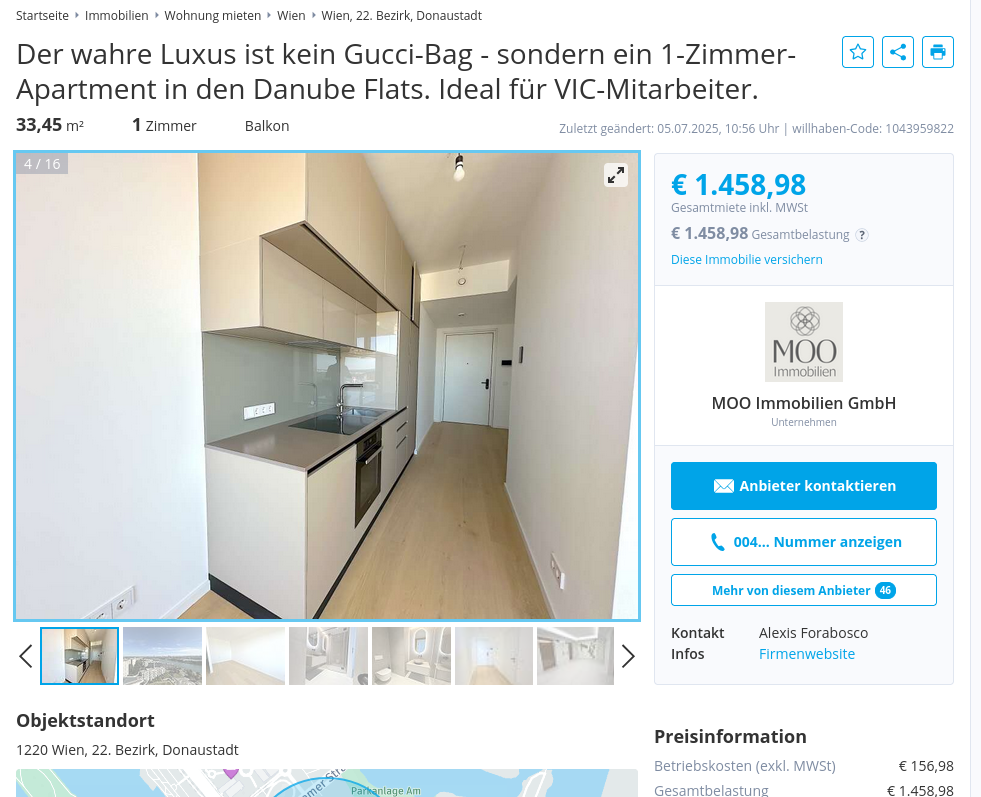Navigate to Wohnung mieten breadcrumb
This screenshot has width=981, height=797.
[x=213, y=16]
